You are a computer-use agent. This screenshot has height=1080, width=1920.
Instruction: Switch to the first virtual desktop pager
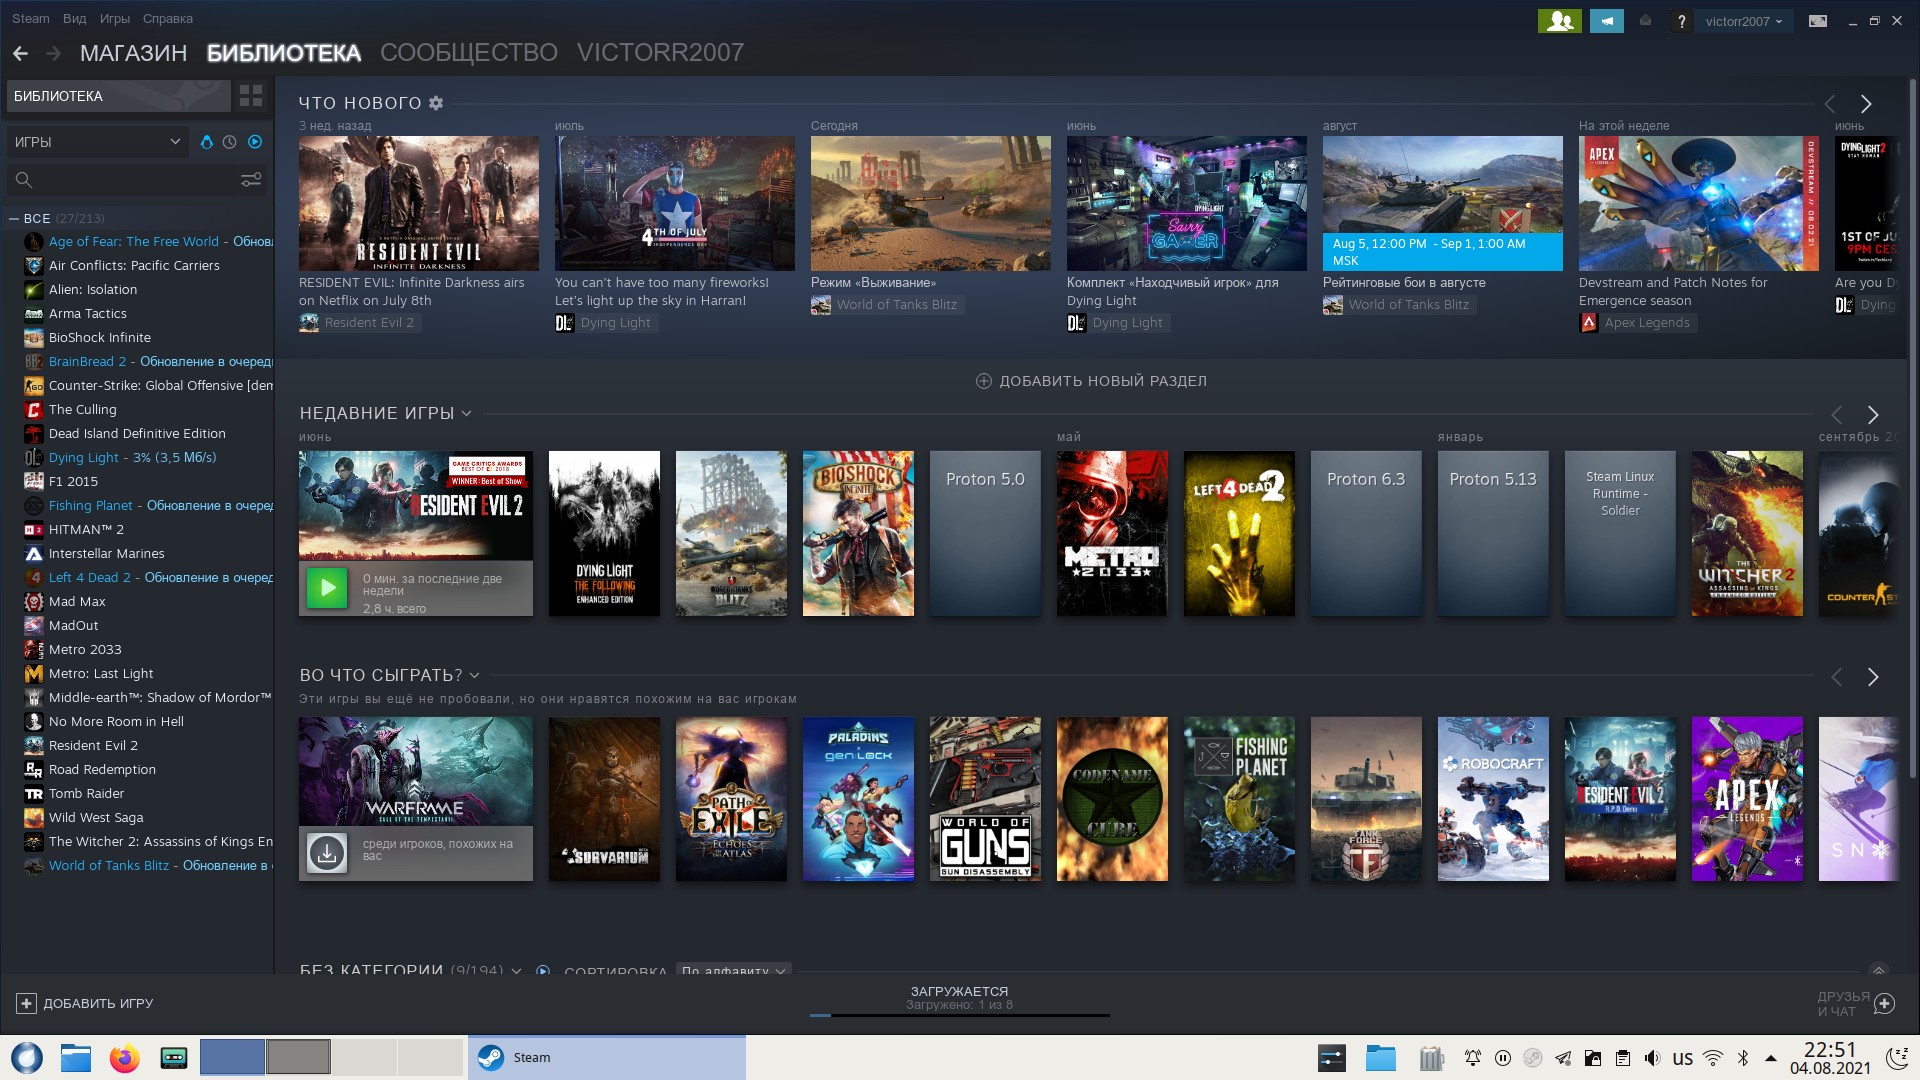click(232, 1057)
